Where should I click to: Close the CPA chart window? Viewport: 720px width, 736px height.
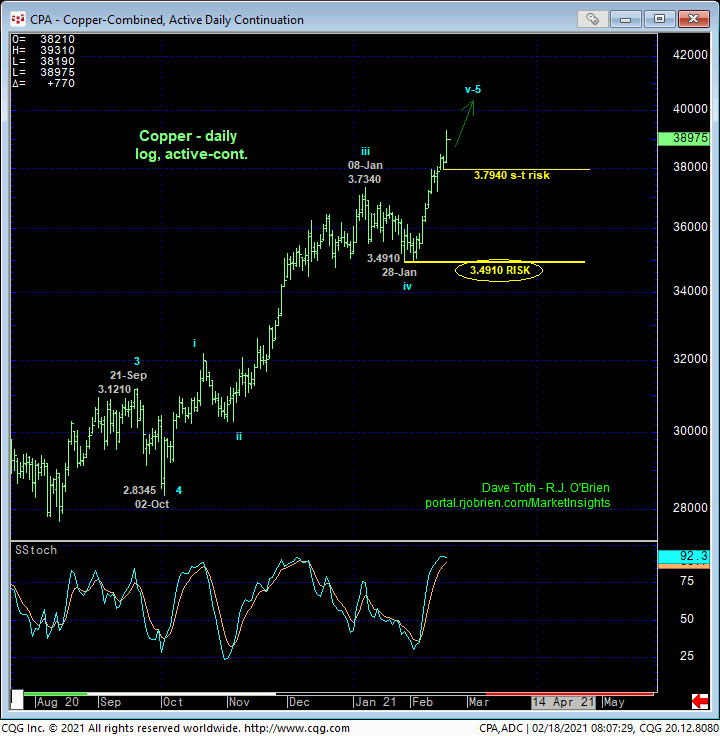[692, 19]
